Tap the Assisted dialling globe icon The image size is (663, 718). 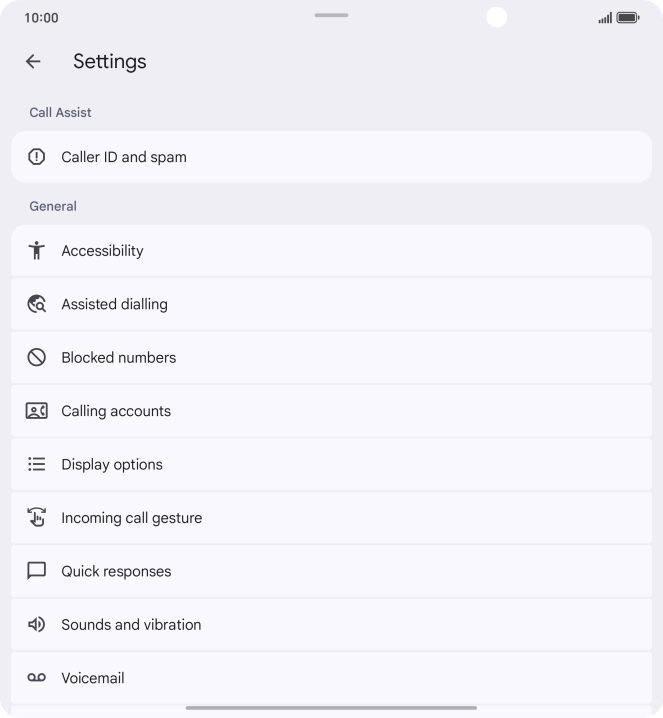37,304
